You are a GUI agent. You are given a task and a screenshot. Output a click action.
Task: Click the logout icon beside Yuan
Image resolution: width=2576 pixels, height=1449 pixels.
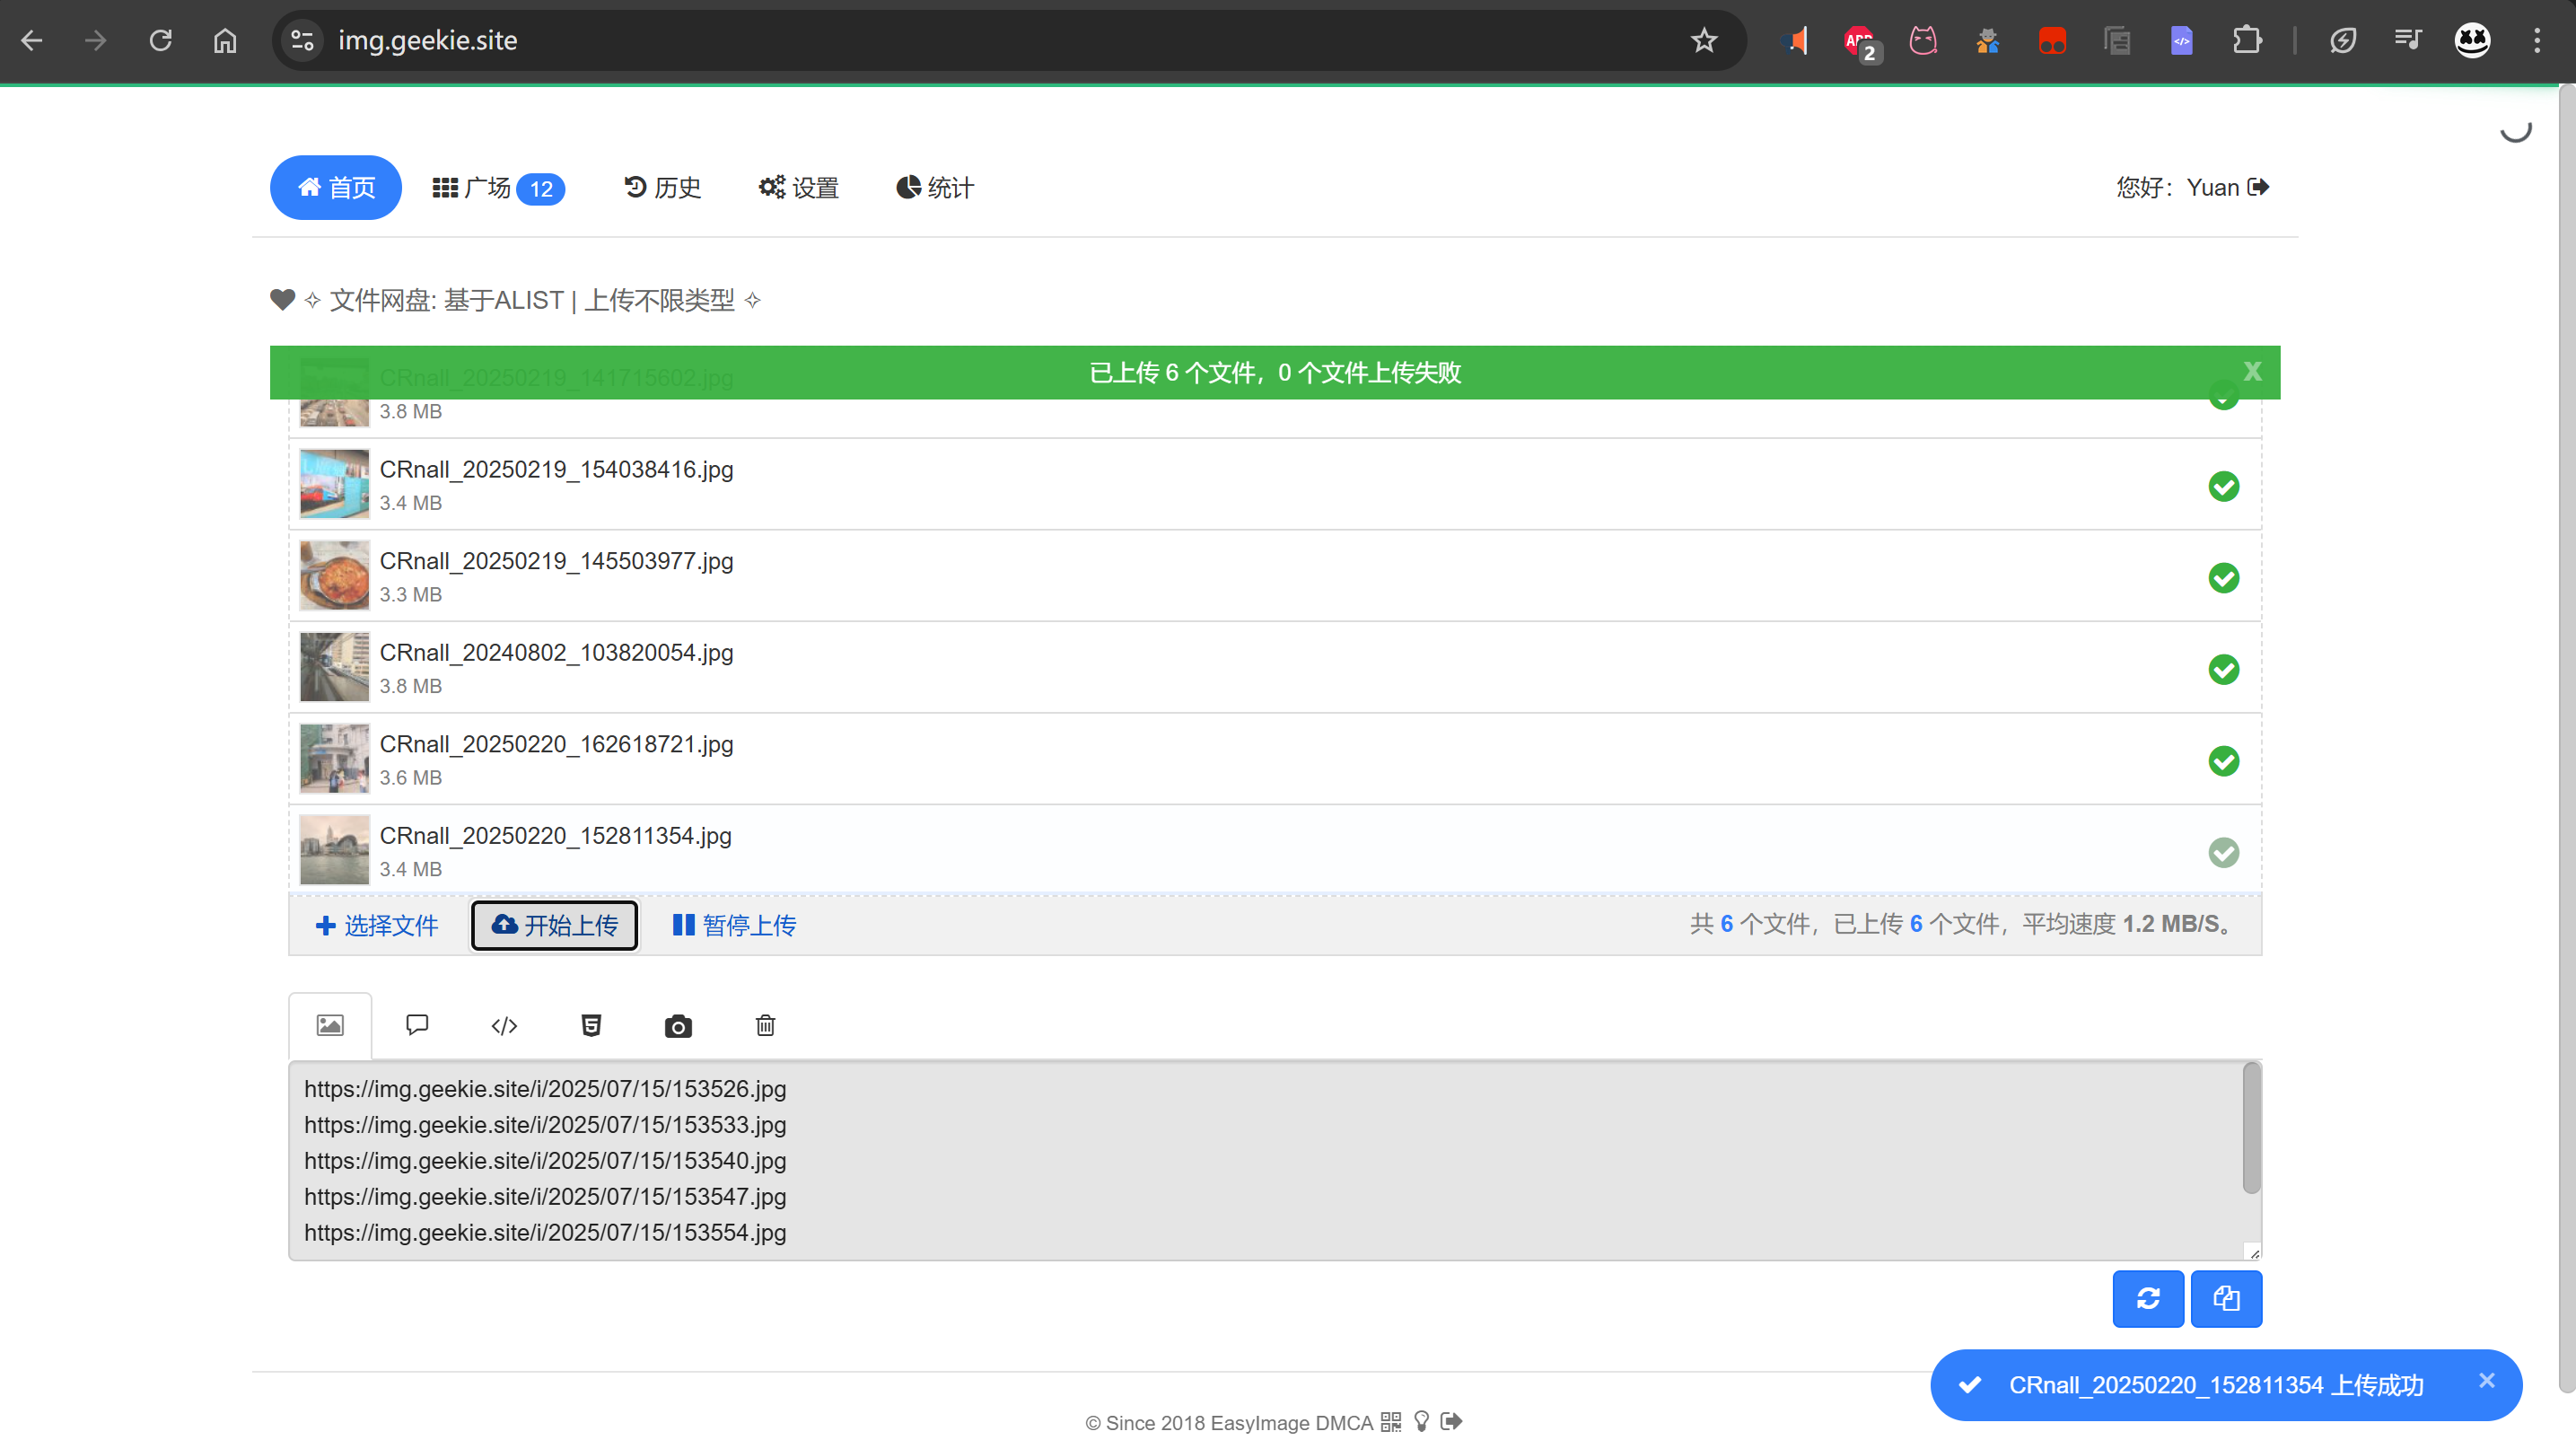(x=2258, y=187)
